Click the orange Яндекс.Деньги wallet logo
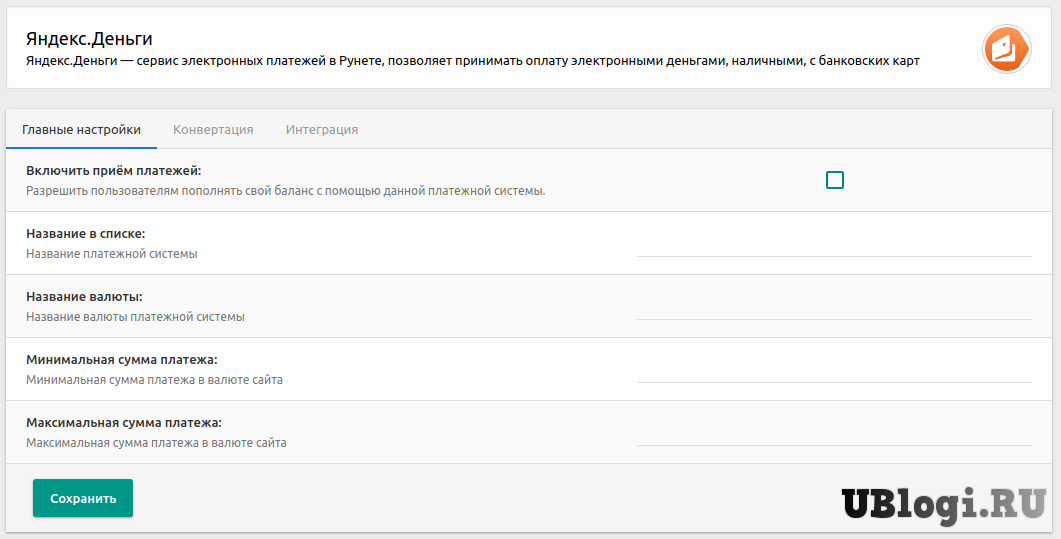Viewport: 1061px width, 539px height. tap(1006, 49)
